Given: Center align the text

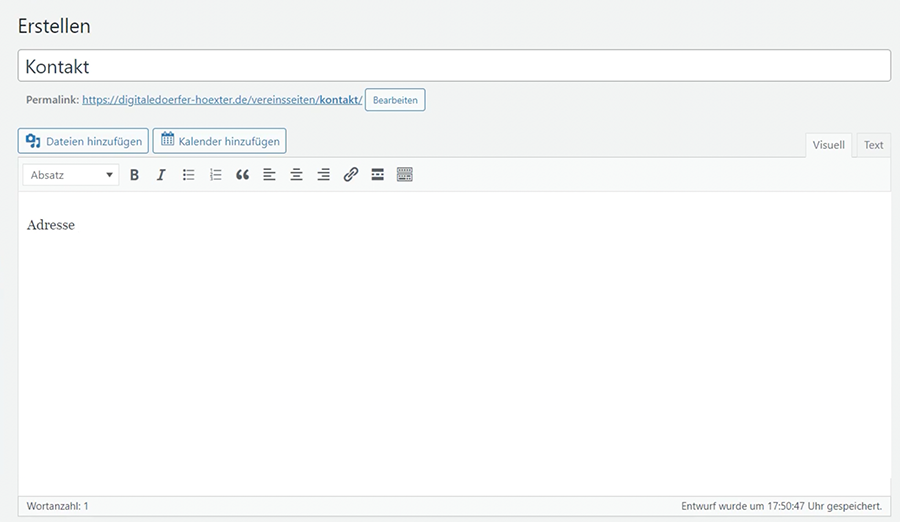Looking at the screenshot, I should tap(296, 175).
